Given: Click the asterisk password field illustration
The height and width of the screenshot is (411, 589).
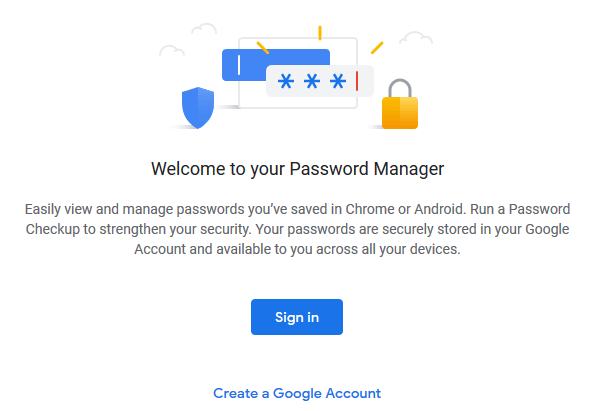Looking at the screenshot, I should pyautogui.click(x=320, y=81).
